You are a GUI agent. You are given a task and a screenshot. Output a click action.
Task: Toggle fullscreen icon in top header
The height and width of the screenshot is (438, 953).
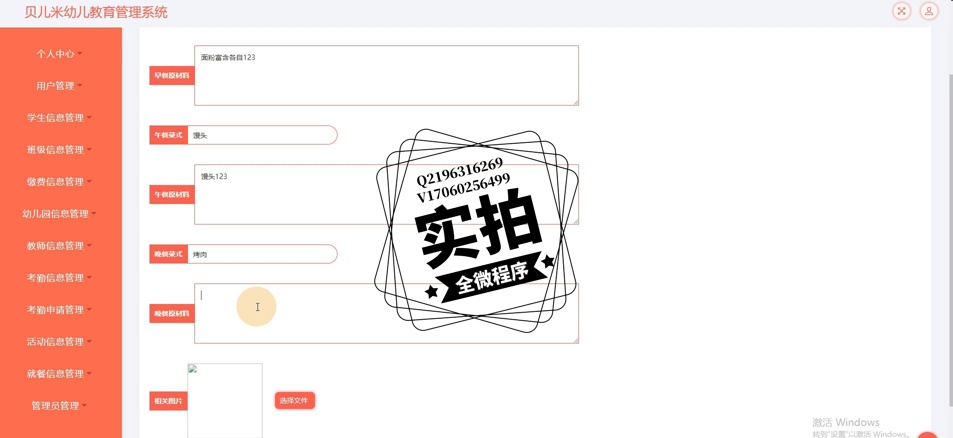(901, 11)
